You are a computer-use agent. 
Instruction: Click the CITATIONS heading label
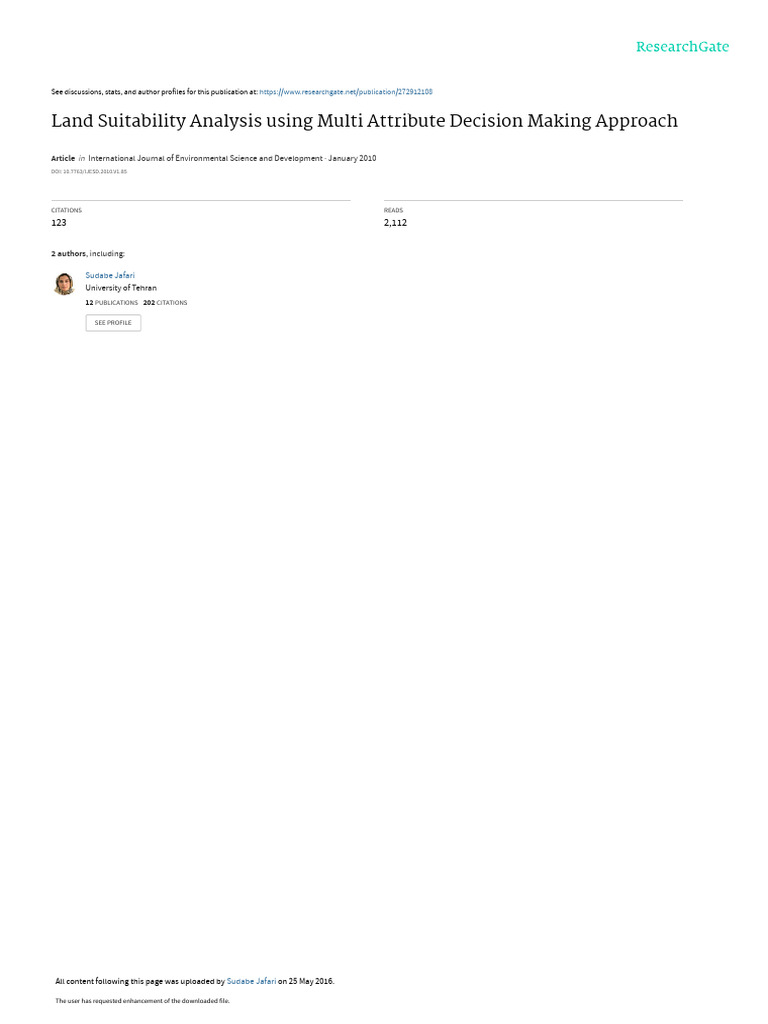click(67, 210)
